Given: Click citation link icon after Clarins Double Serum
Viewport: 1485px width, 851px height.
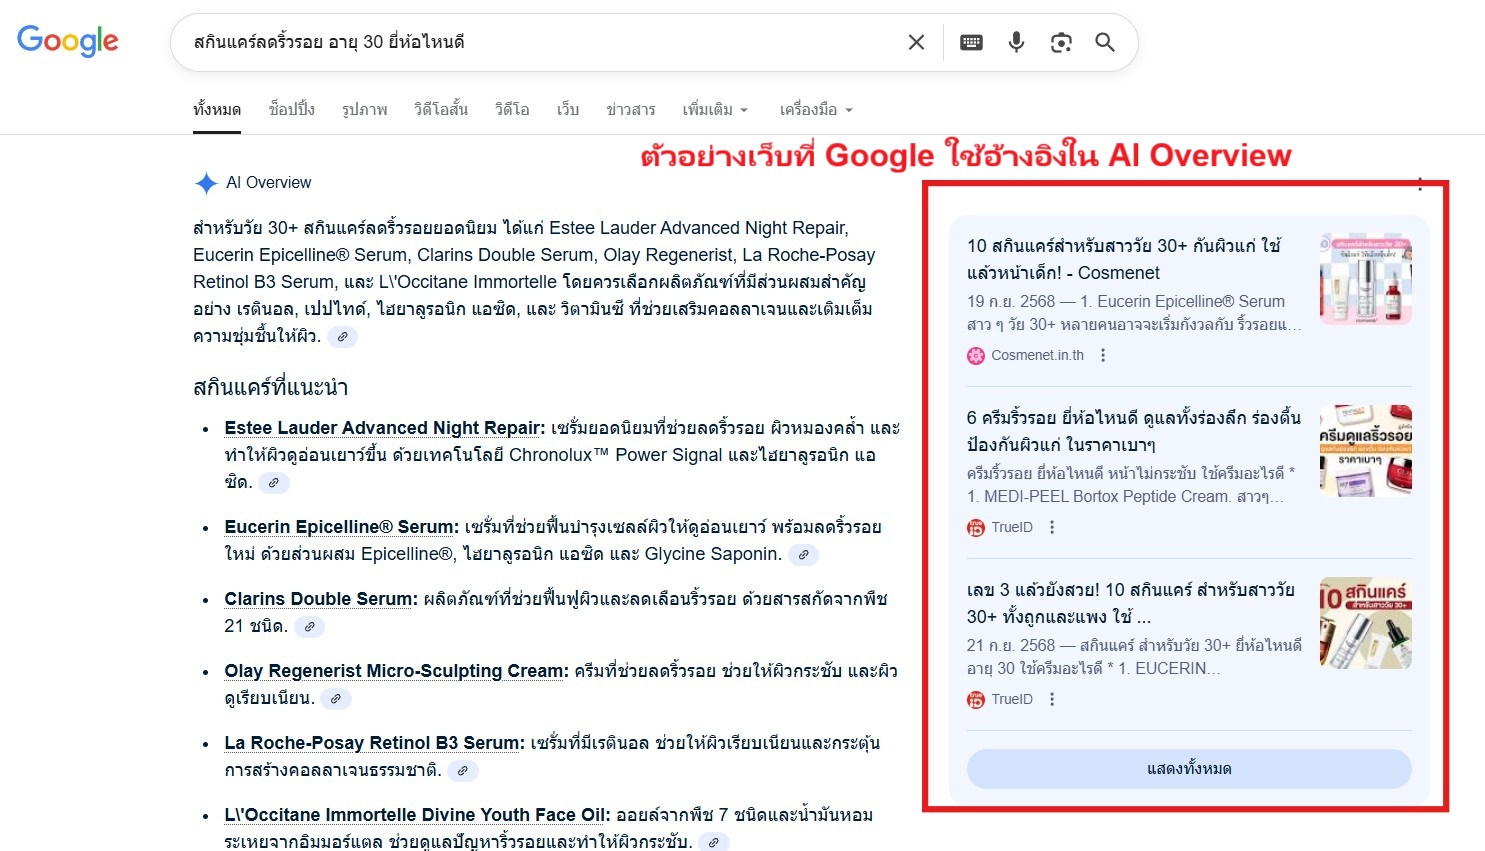Looking at the screenshot, I should (x=309, y=627).
